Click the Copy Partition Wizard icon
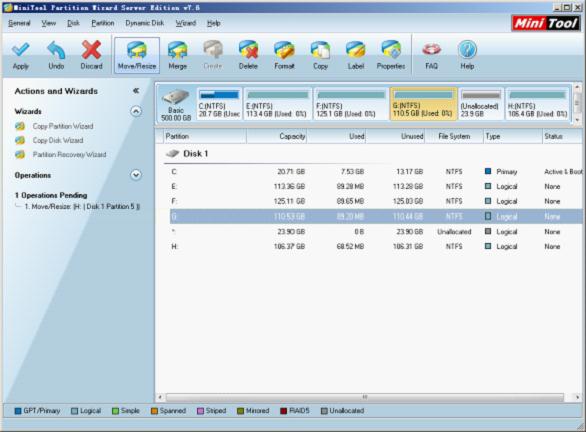This screenshot has height=432, width=586. [x=20, y=126]
